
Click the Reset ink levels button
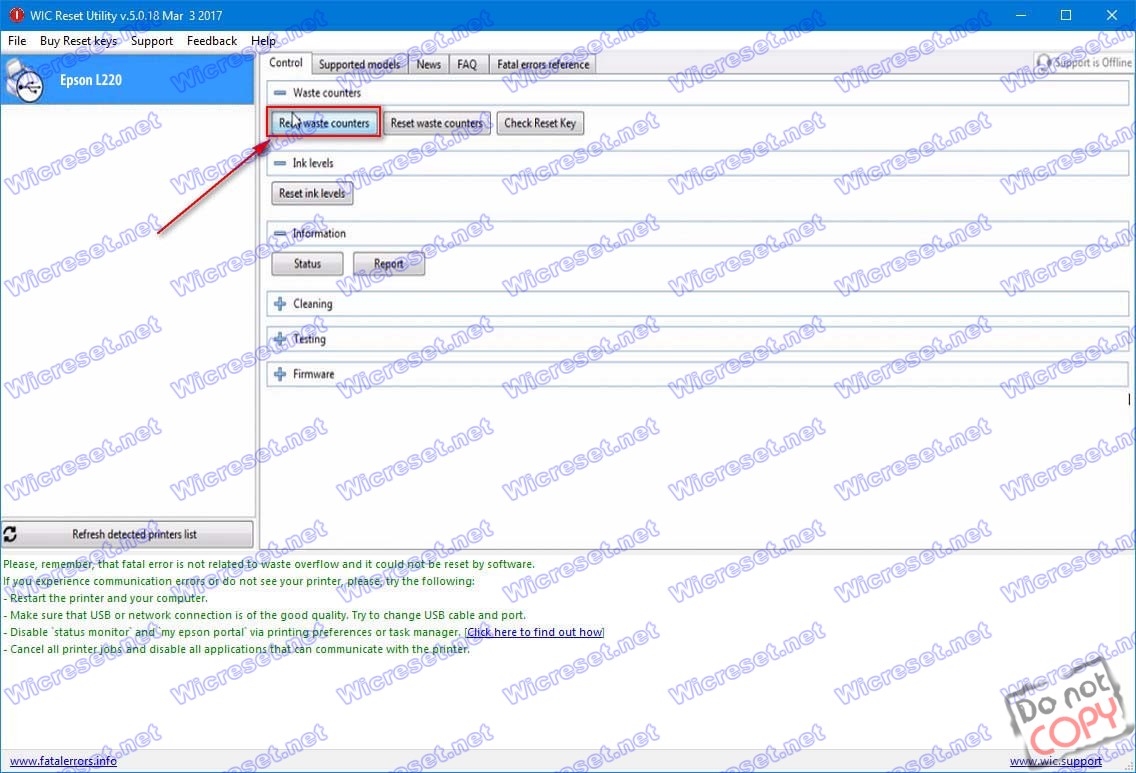pos(312,193)
